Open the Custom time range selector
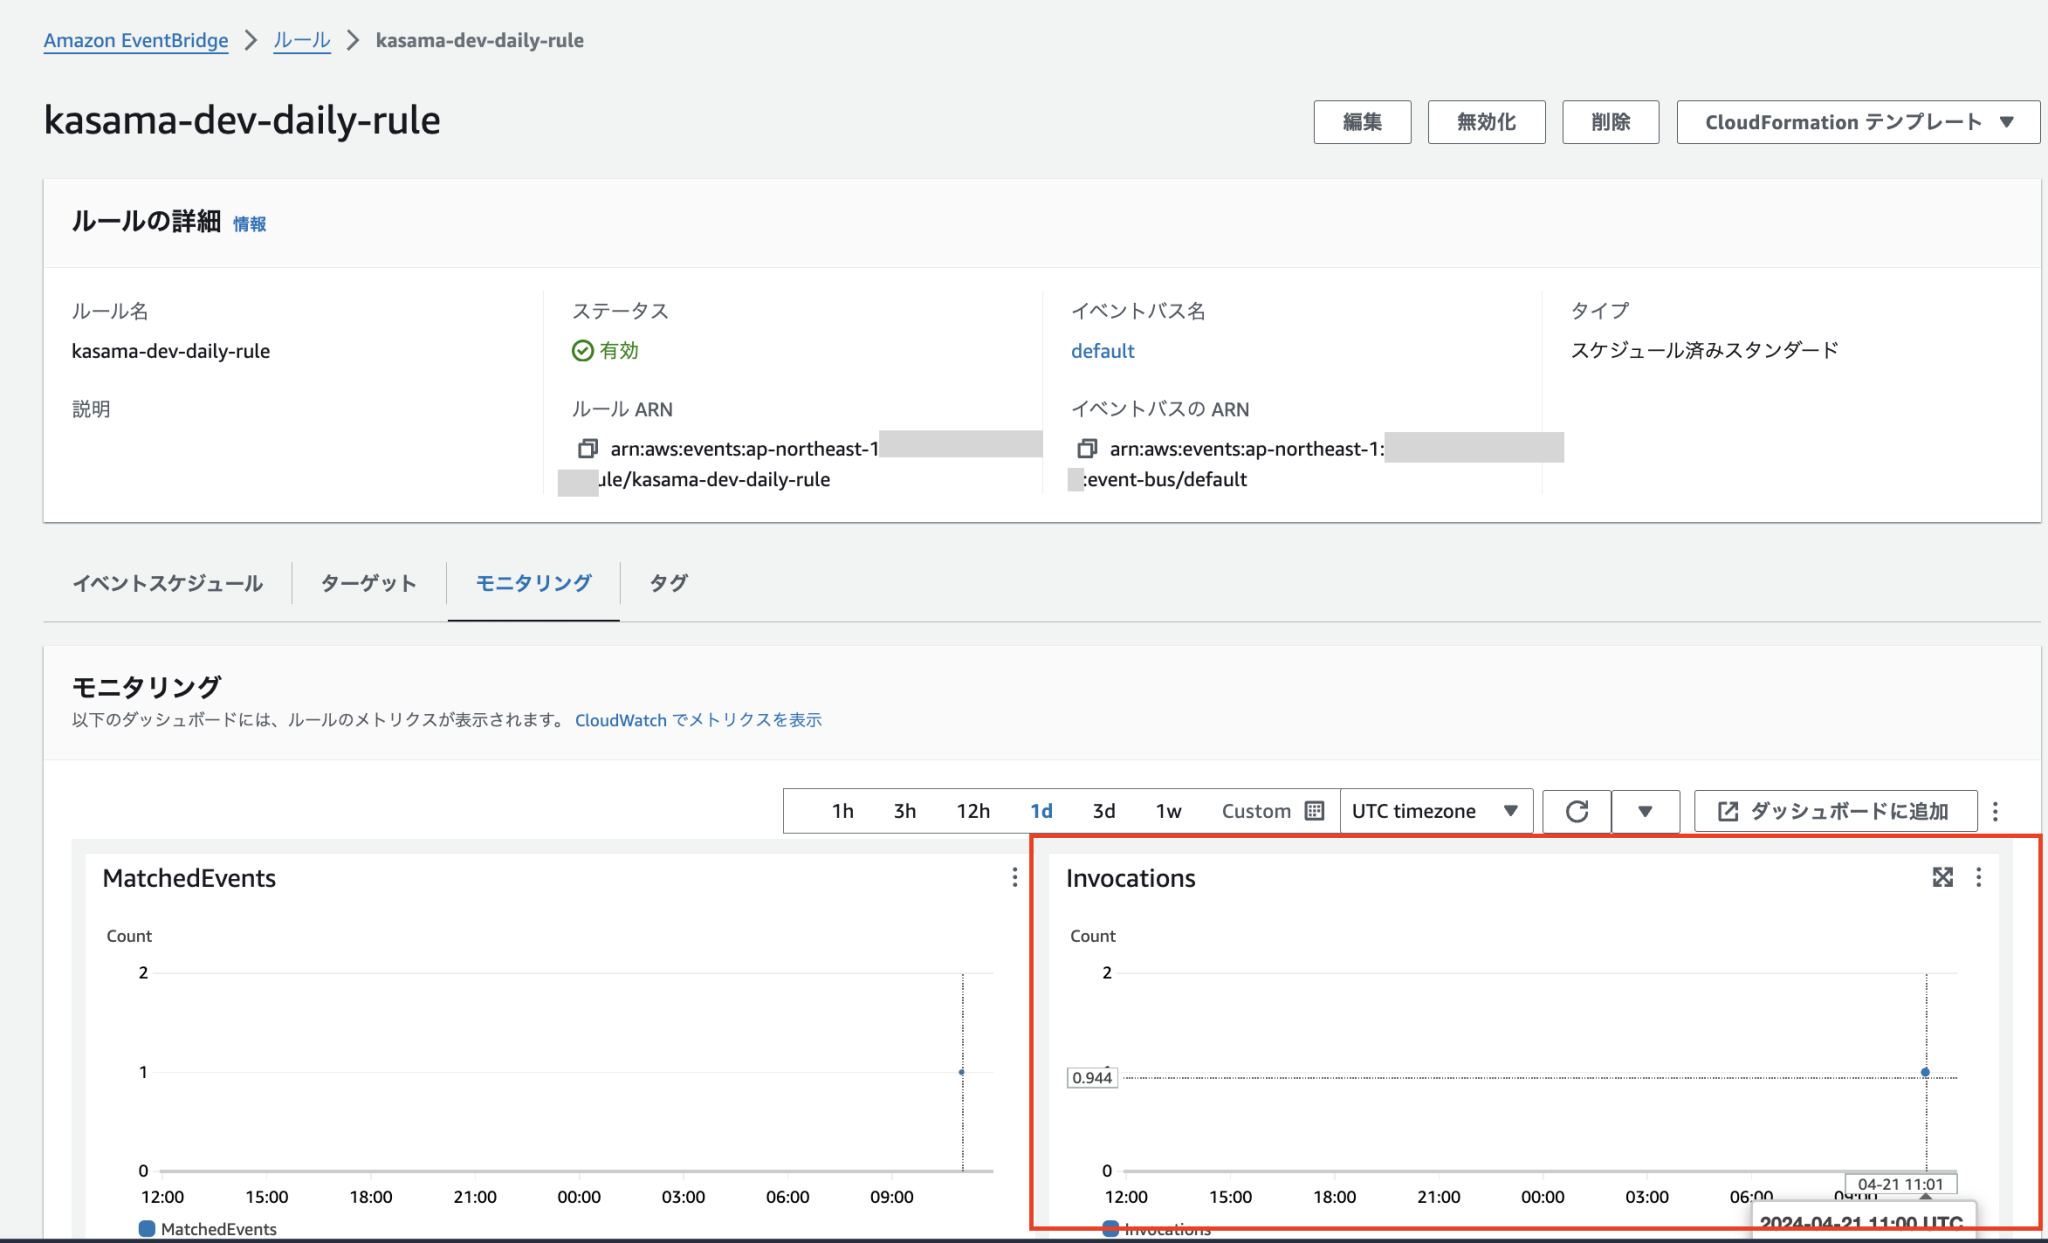The height and width of the screenshot is (1243, 2048). pyautogui.click(x=1255, y=811)
